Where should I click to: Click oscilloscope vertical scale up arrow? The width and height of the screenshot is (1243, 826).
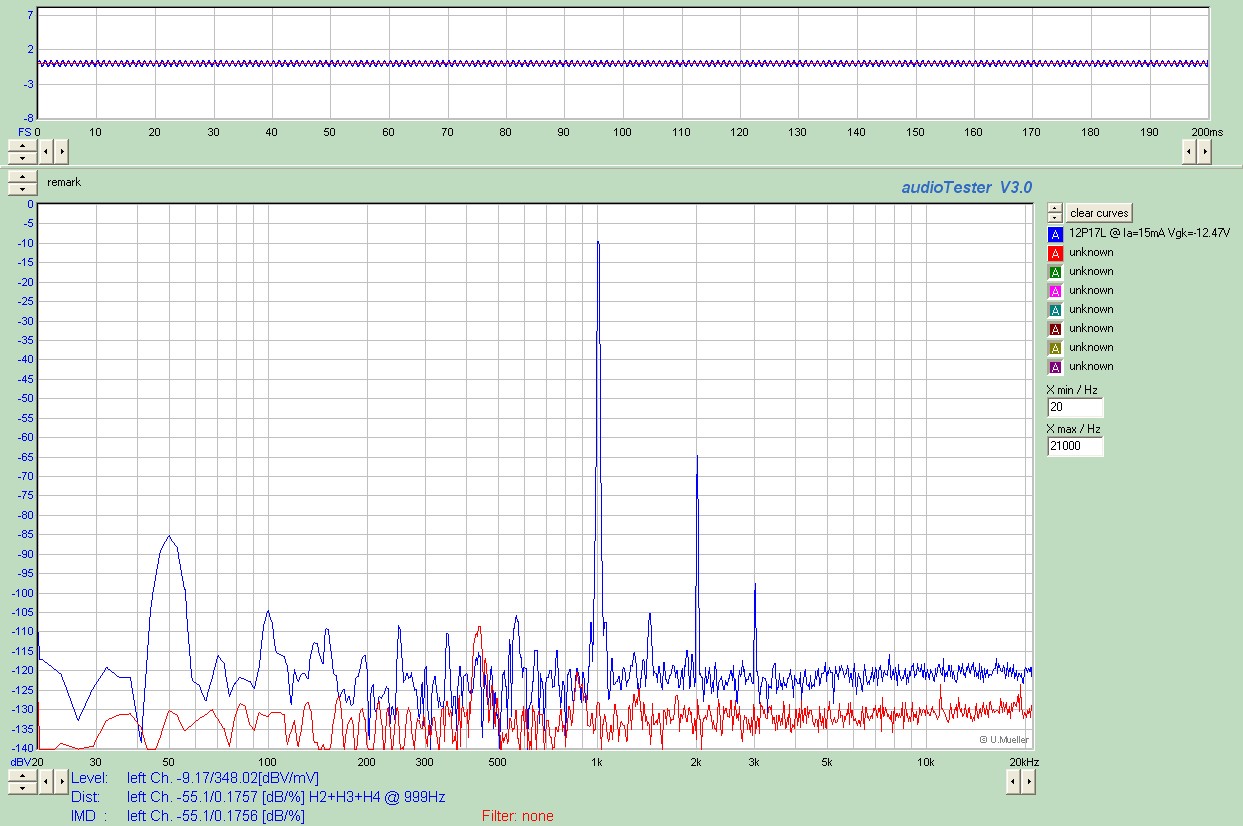(22, 146)
